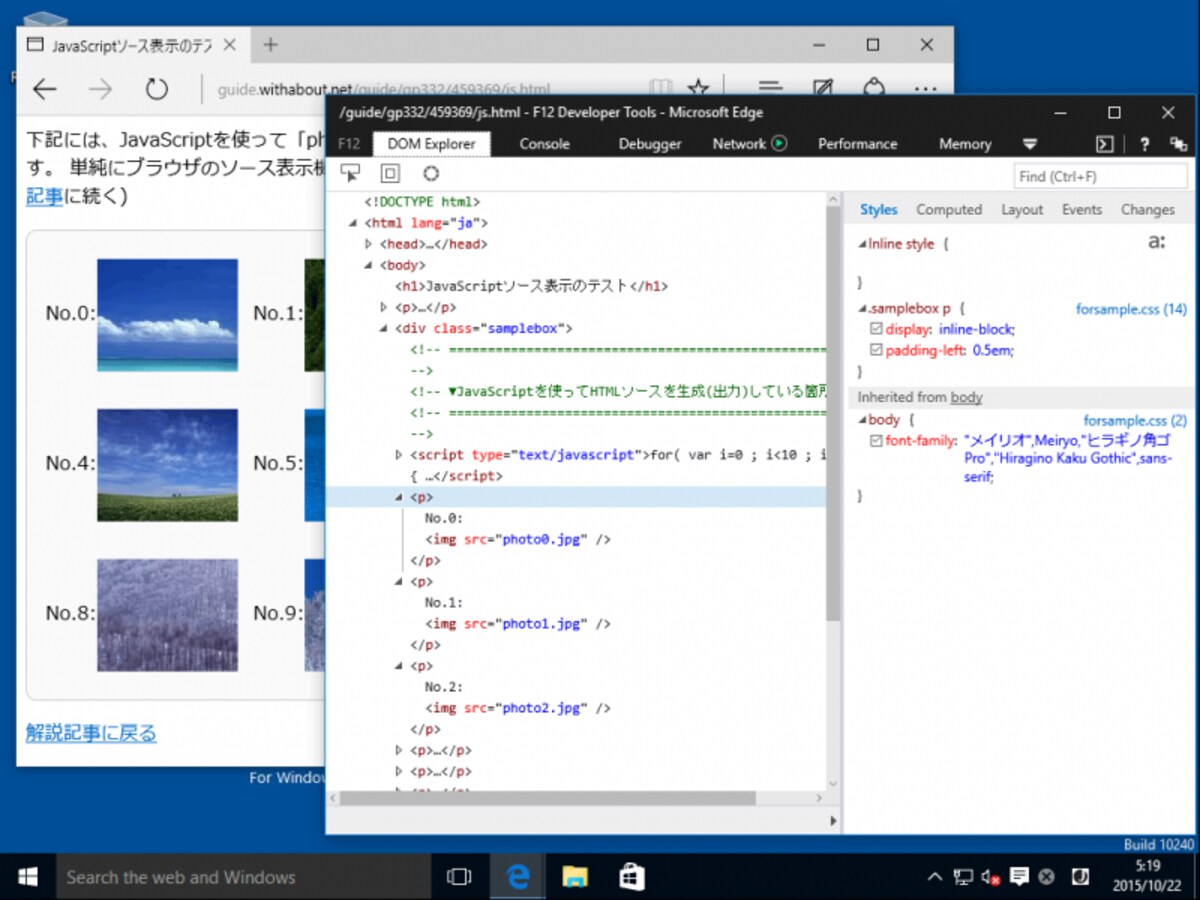
Task: Show hidden tray icons chevron
Action: (x=935, y=877)
